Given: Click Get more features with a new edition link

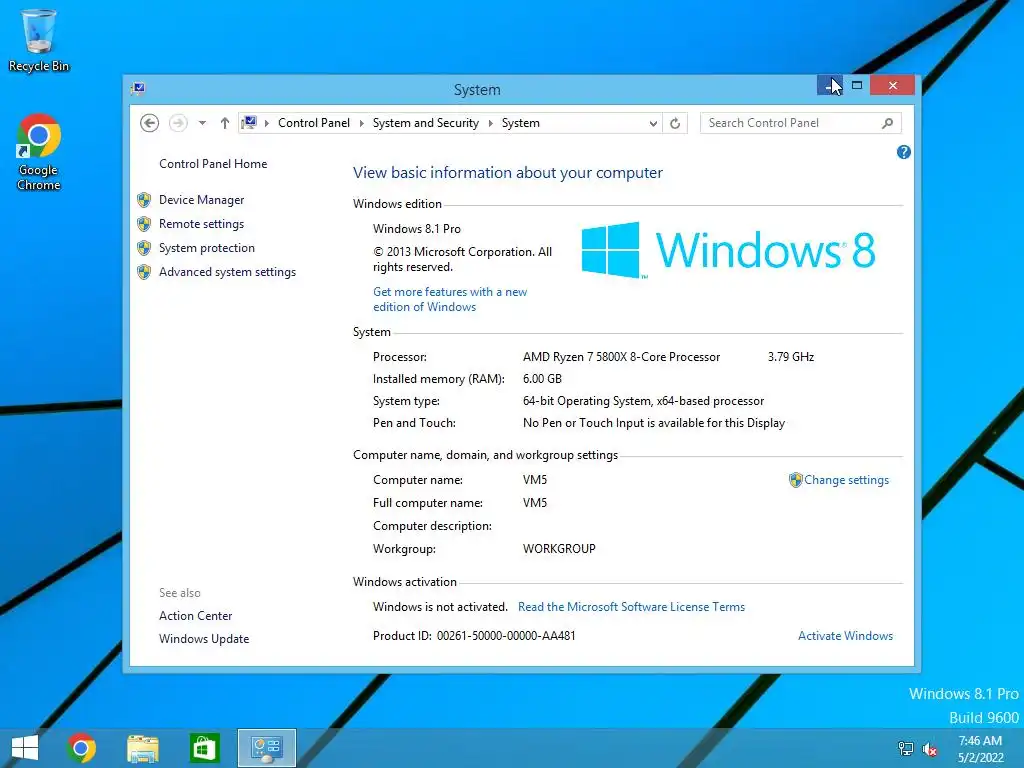Looking at the screenshot, I should [450, 299].
